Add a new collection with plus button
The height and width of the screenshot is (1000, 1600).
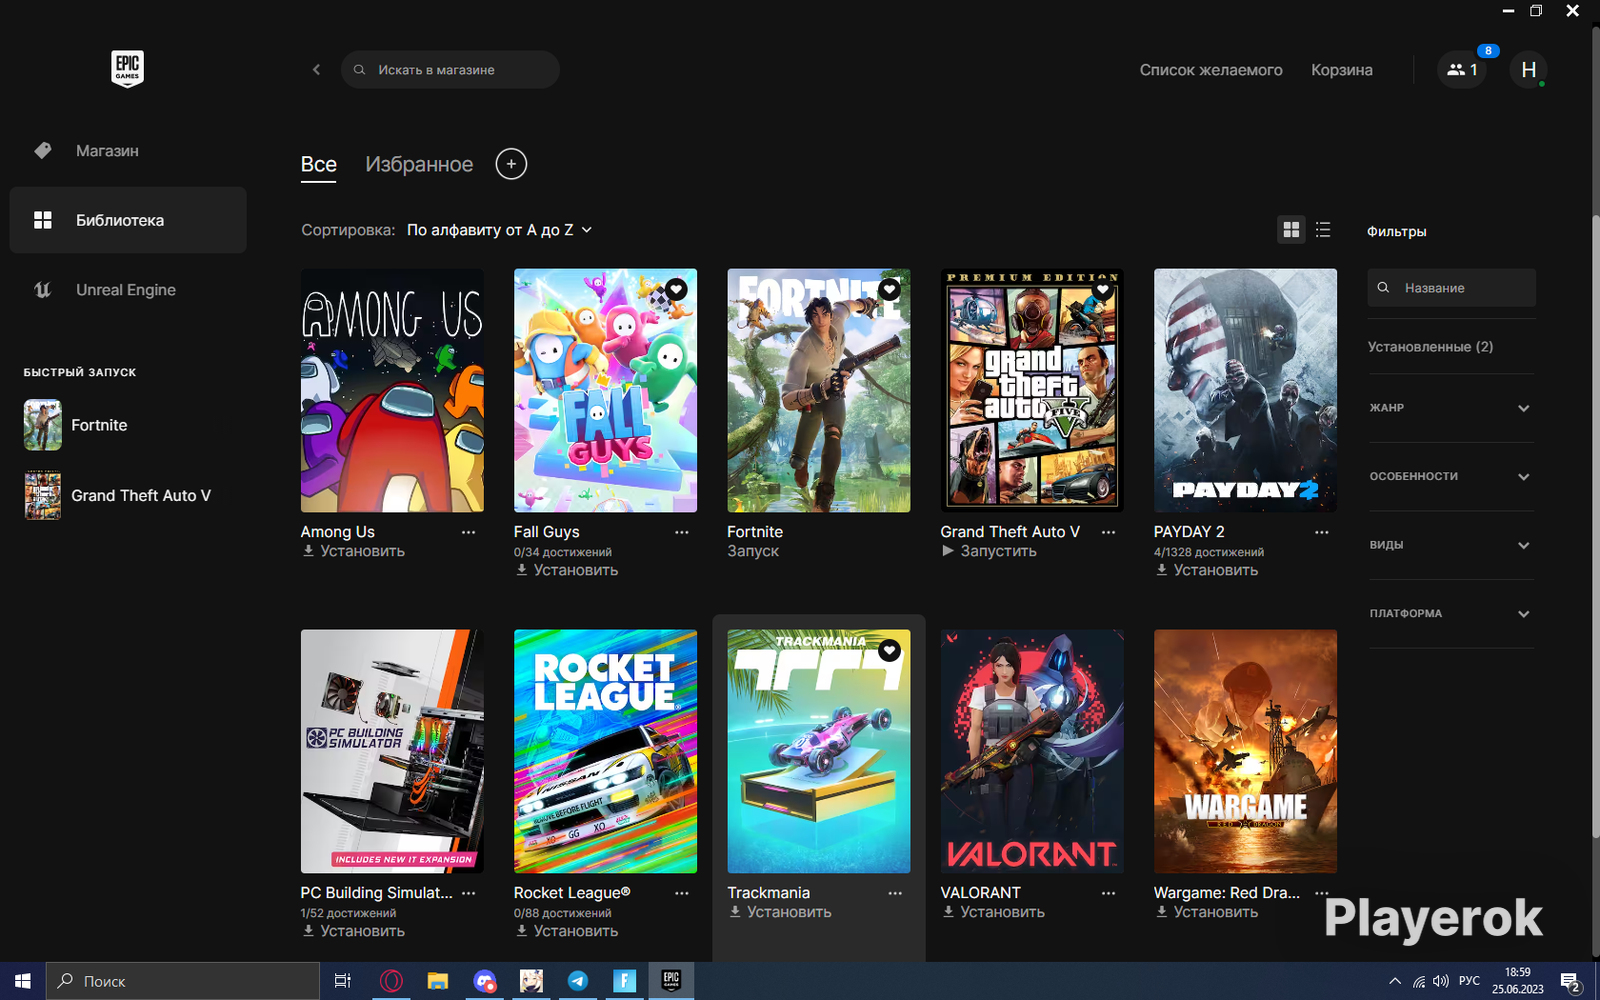click(x=511, y=164)
